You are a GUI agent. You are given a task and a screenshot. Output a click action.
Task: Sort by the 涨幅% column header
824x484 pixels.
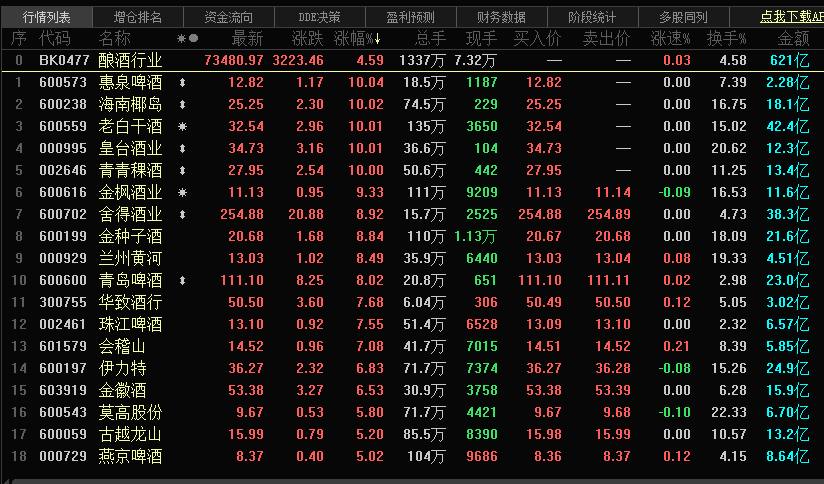357,38
